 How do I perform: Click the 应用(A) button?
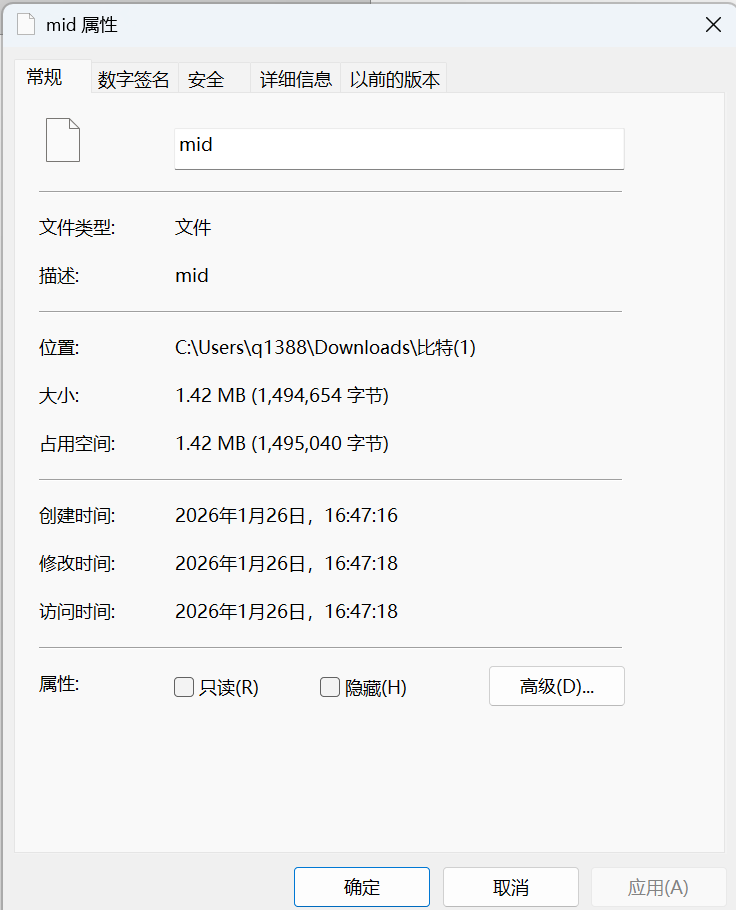point(657,887)
